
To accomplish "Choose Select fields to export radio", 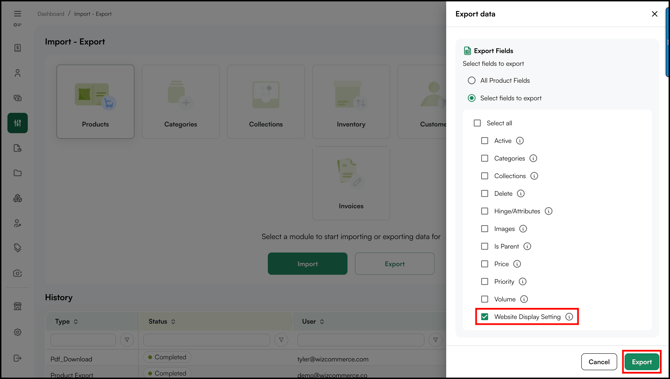I will tap(471, 98).
